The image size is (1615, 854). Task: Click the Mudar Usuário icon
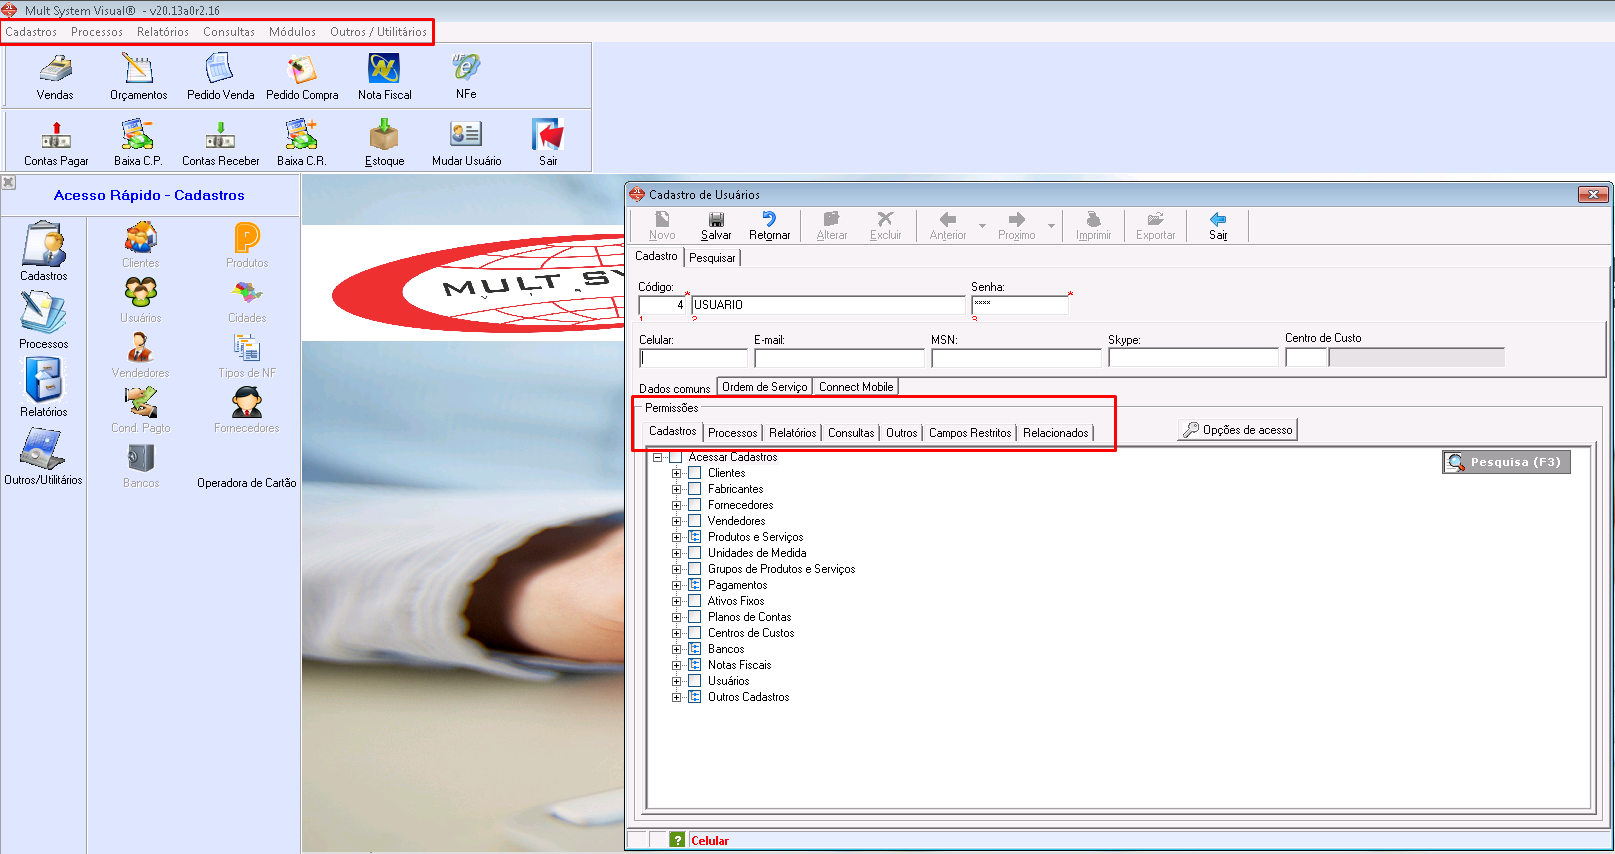pos(466,142)
